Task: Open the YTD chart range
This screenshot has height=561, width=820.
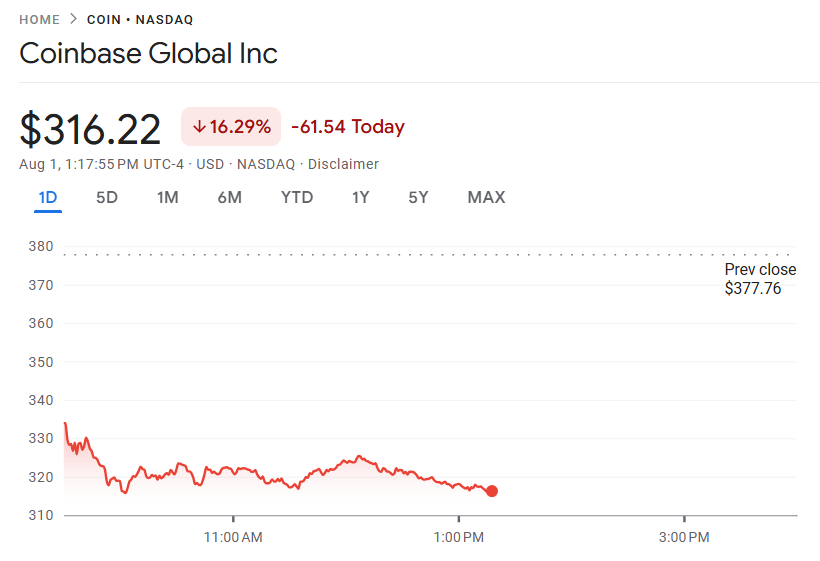Action: 297,197
